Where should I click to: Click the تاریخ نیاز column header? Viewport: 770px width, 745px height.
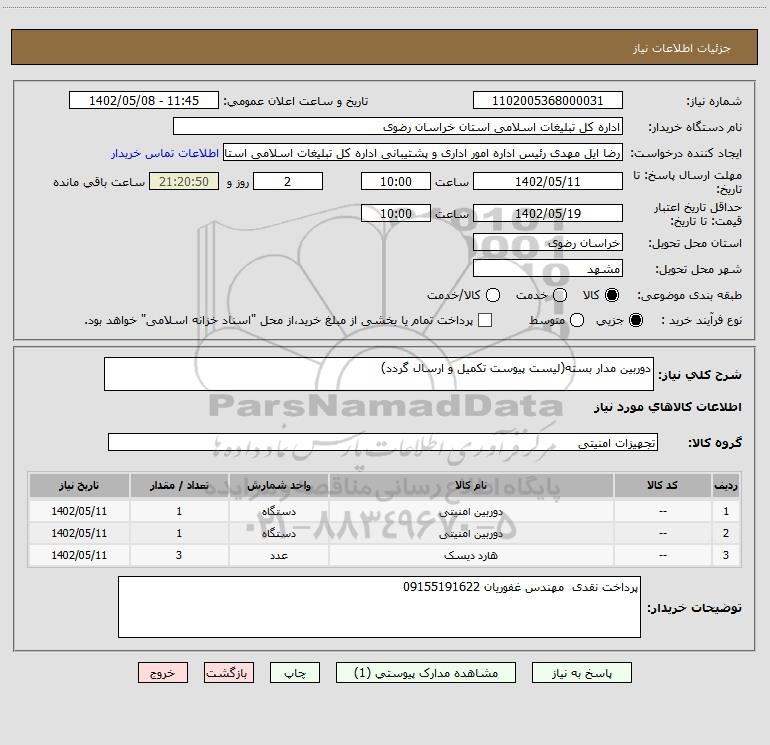pos(79,486)
